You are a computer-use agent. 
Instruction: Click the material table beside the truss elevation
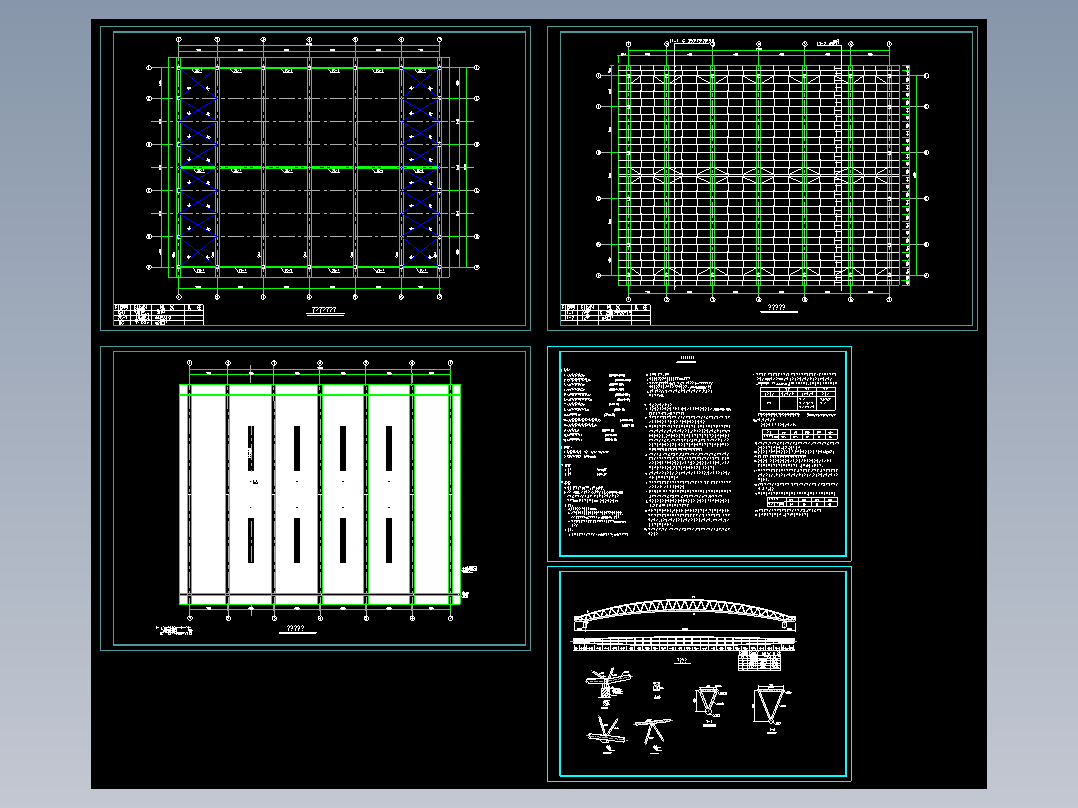coord(760,660)
